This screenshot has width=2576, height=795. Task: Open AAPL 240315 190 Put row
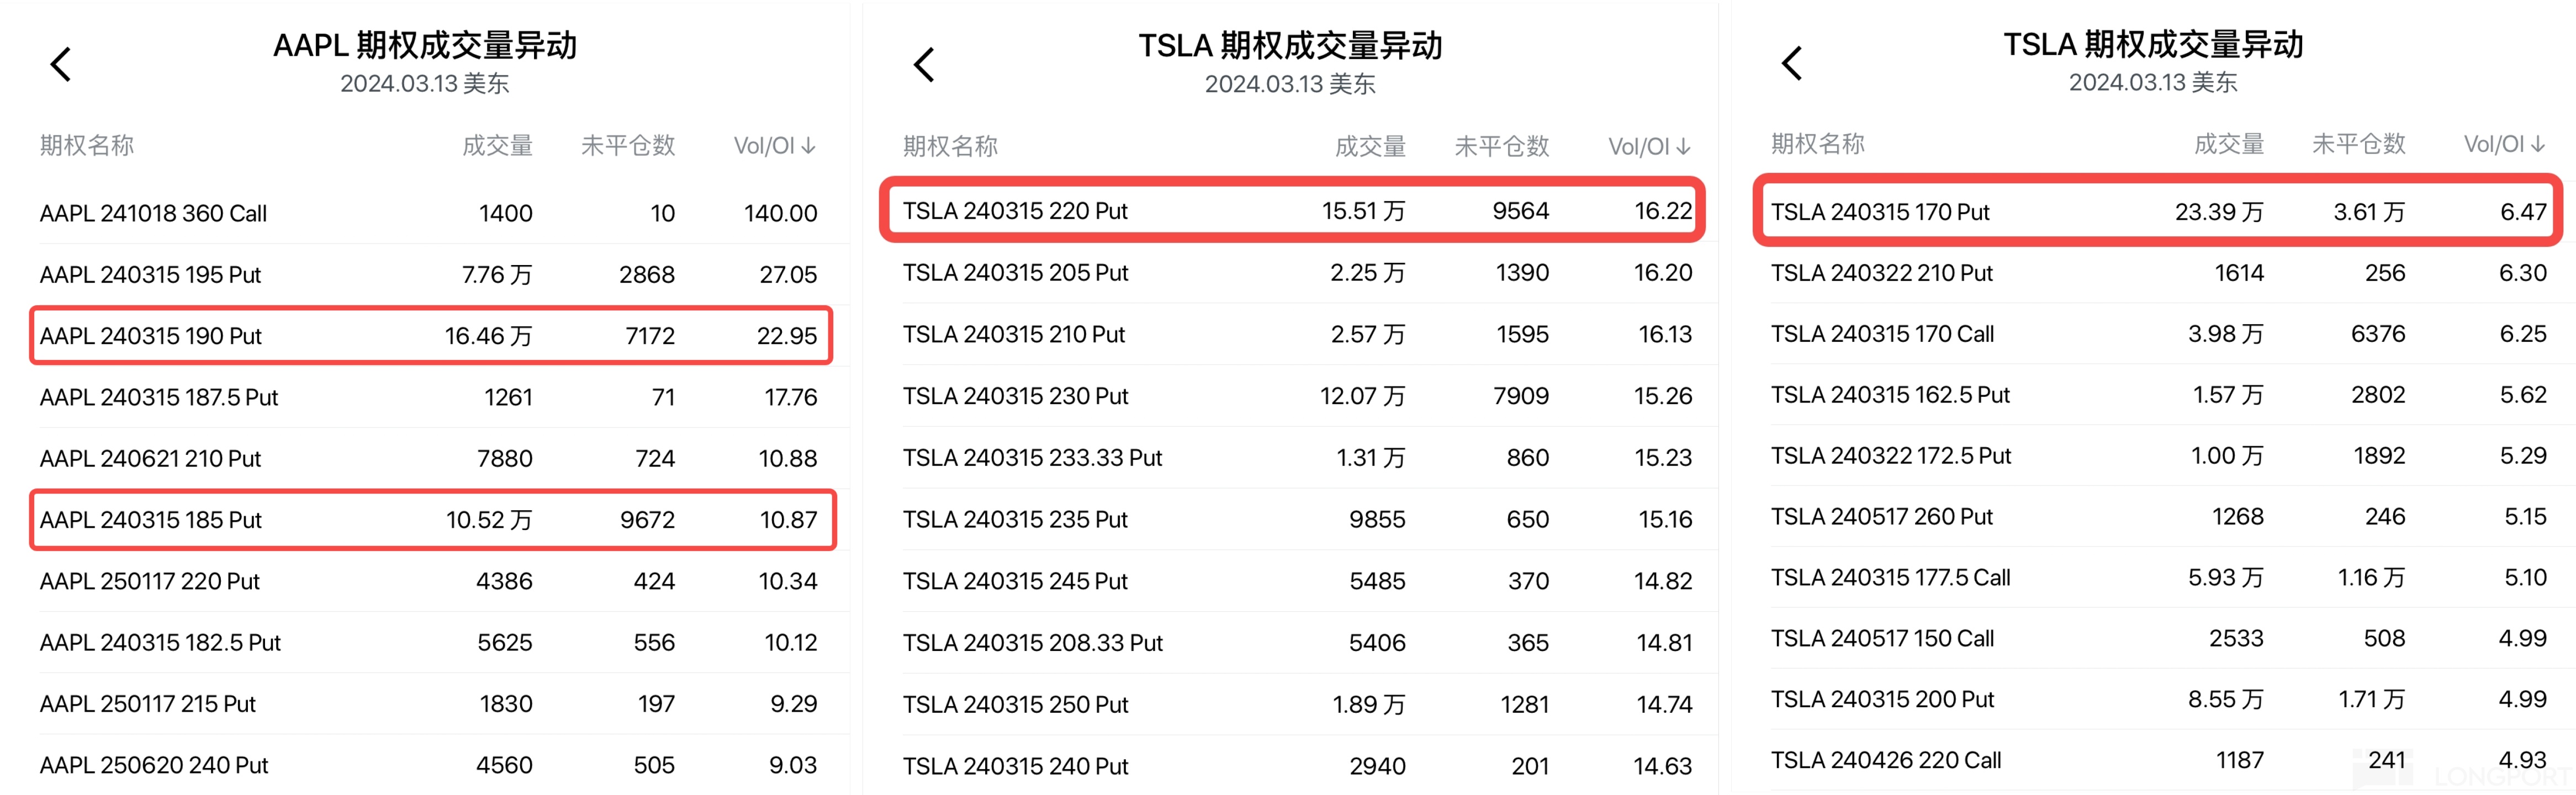(431, 336)
